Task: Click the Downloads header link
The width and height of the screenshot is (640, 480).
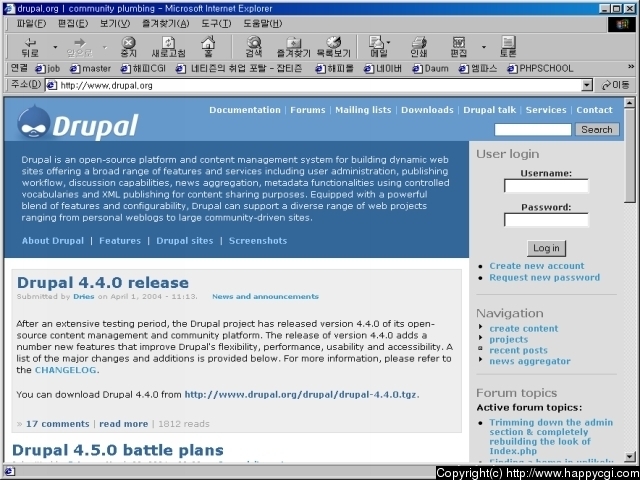Action: pos(427,110)
